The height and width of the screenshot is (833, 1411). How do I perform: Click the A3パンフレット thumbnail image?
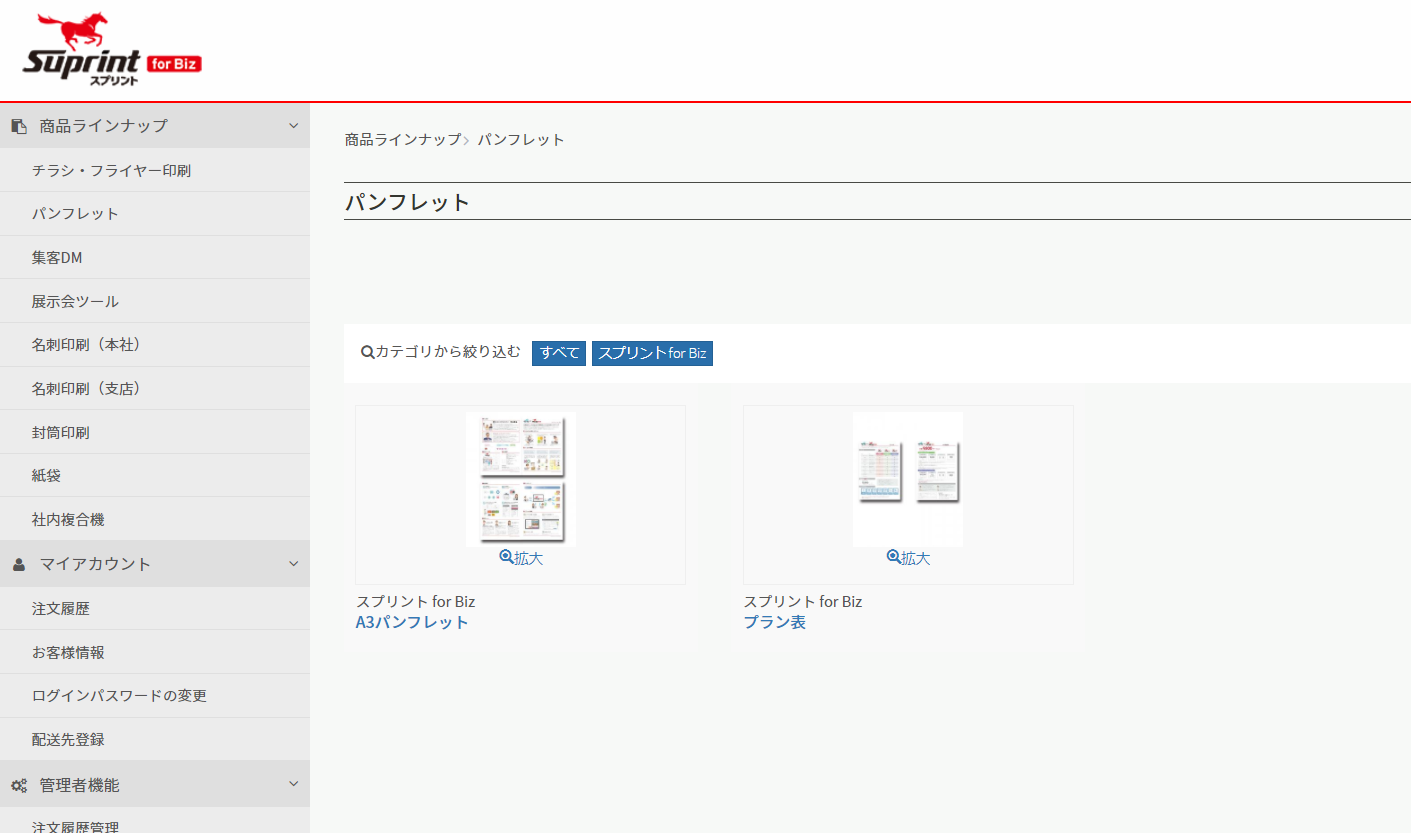pos(521,479)
